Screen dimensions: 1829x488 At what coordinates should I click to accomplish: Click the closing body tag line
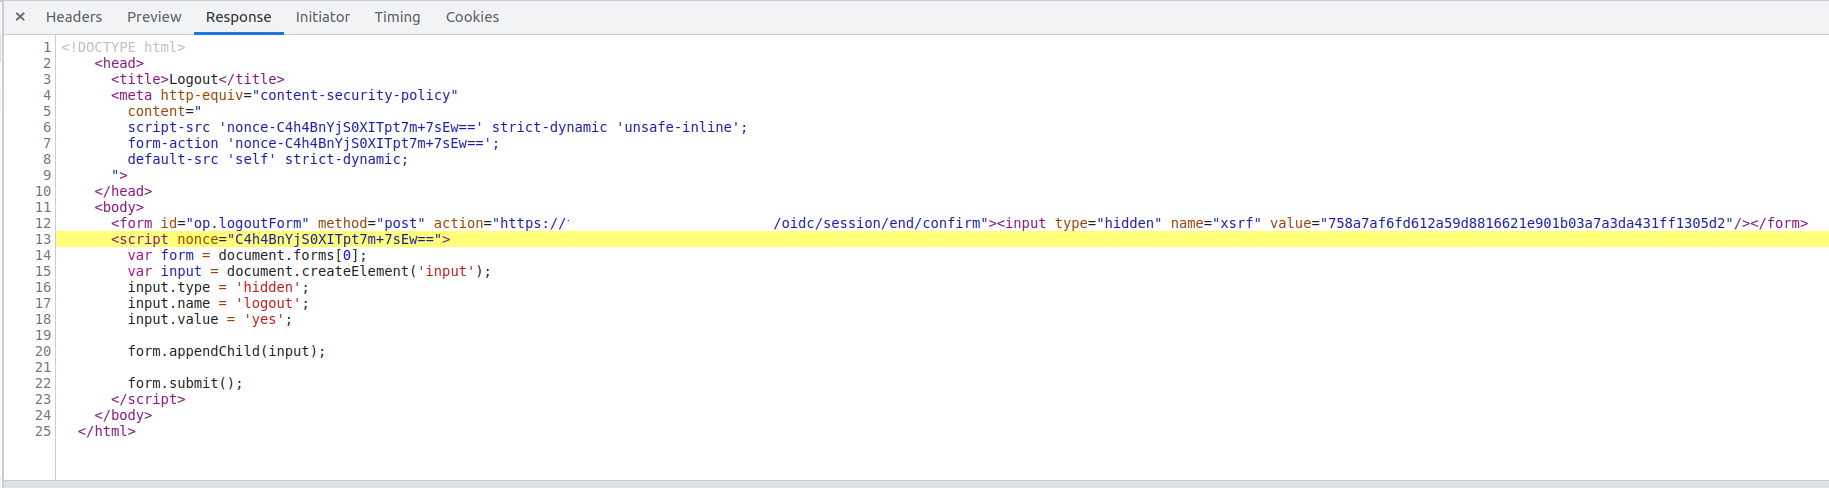tap(123, 415)
